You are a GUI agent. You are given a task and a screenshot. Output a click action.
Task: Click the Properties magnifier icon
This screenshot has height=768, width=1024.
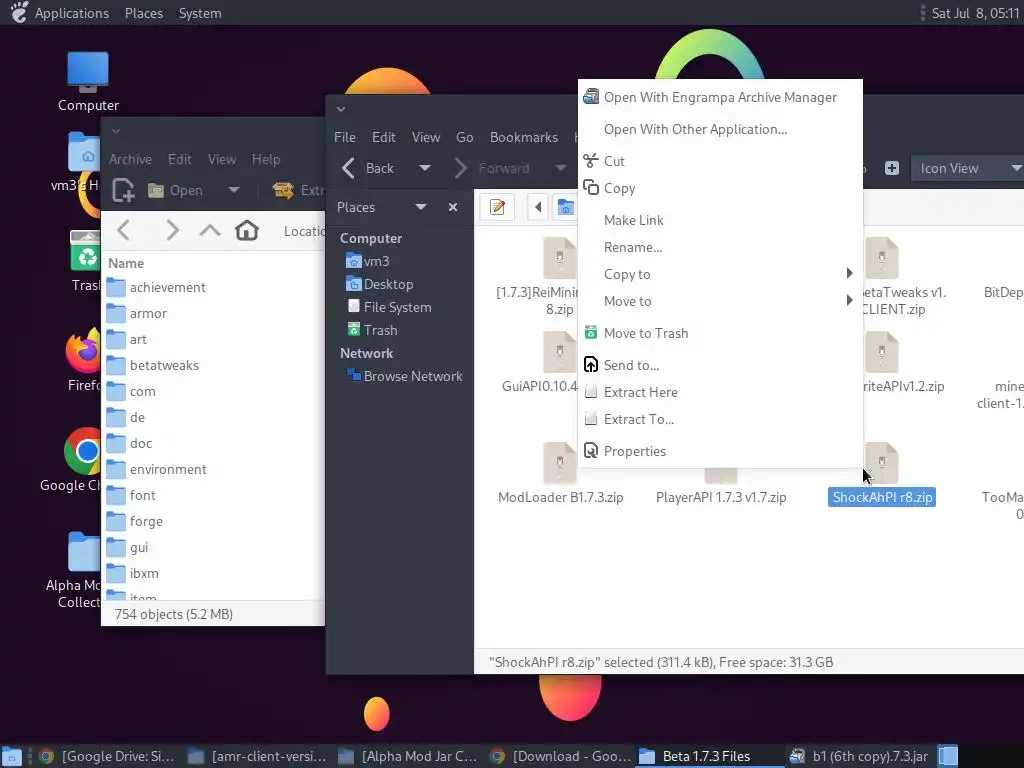coord(591,451)
